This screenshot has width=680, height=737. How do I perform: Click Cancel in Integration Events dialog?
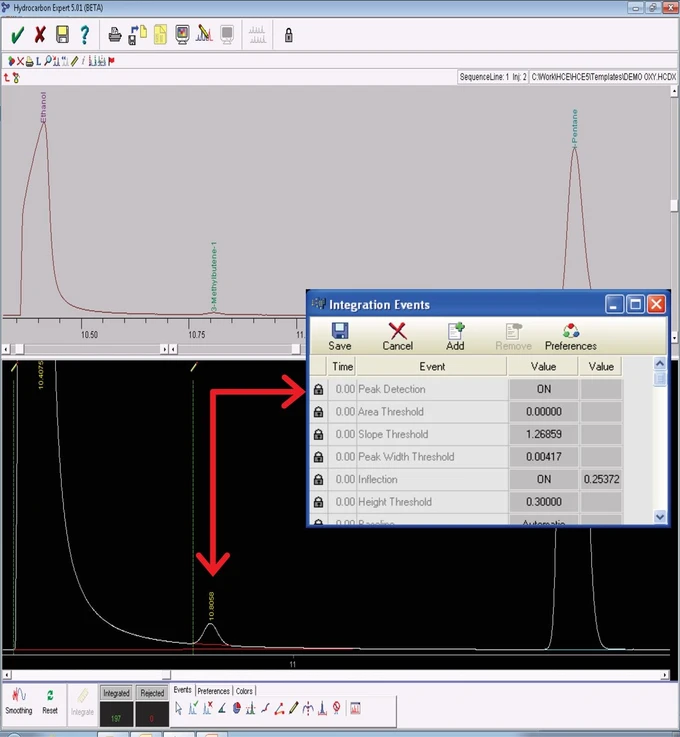(397, 336)
